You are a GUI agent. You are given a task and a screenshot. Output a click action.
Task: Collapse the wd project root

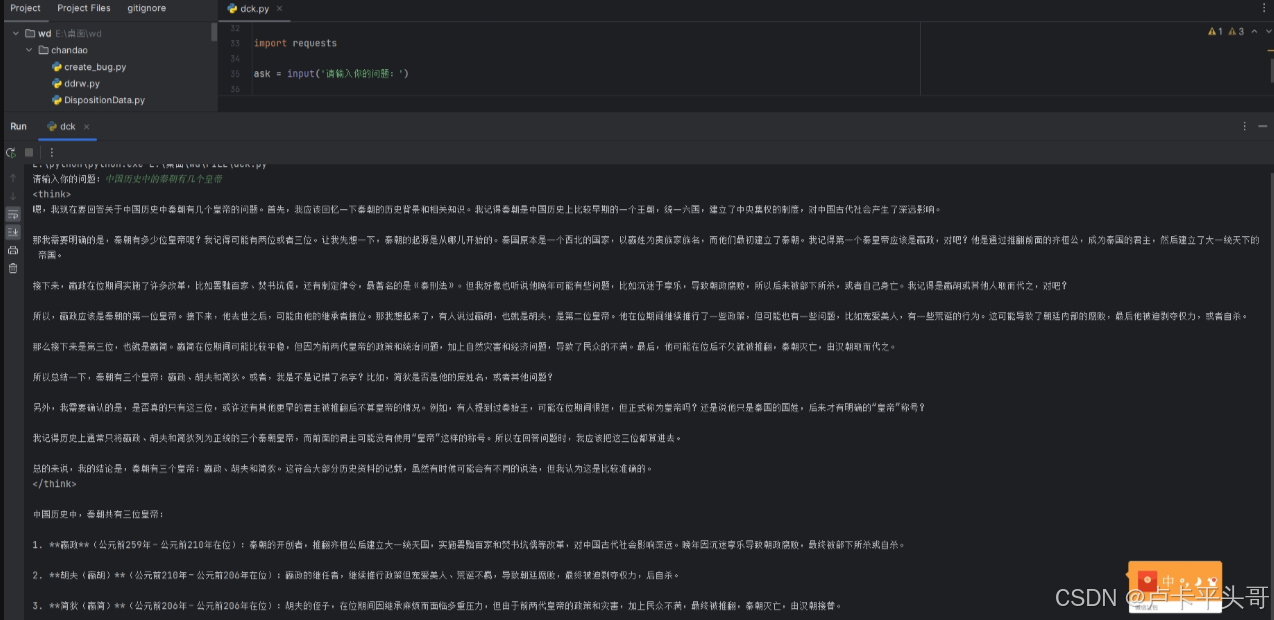16,33
